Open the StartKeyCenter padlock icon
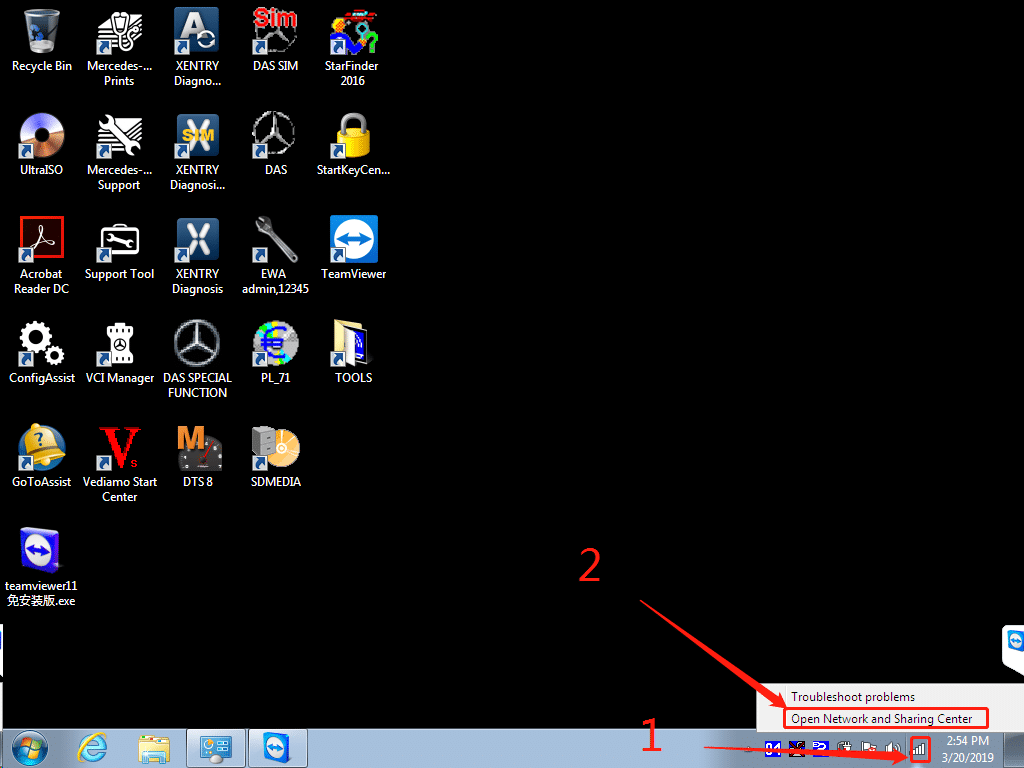This screenshot has width=1024, height=768. 353,138
